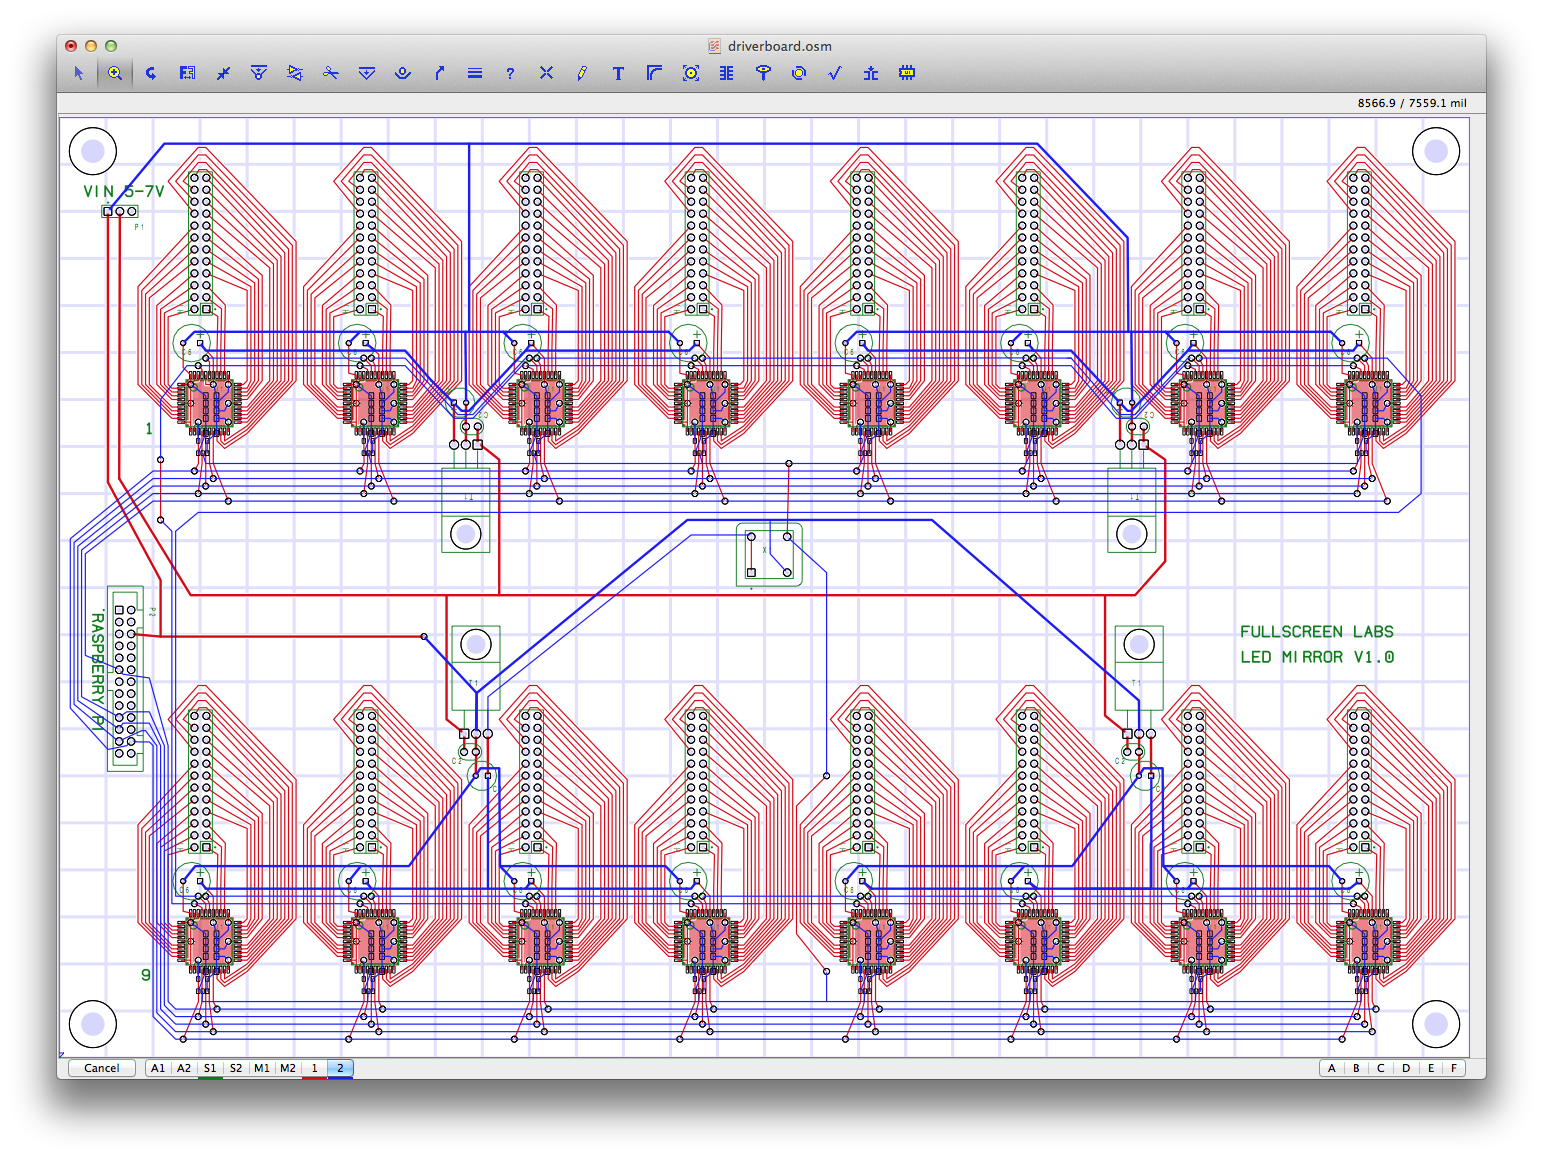The height and width of the screenshot is (1158, 1543).
Task: Click the center four-pad component X
Action: coord(769,554)
